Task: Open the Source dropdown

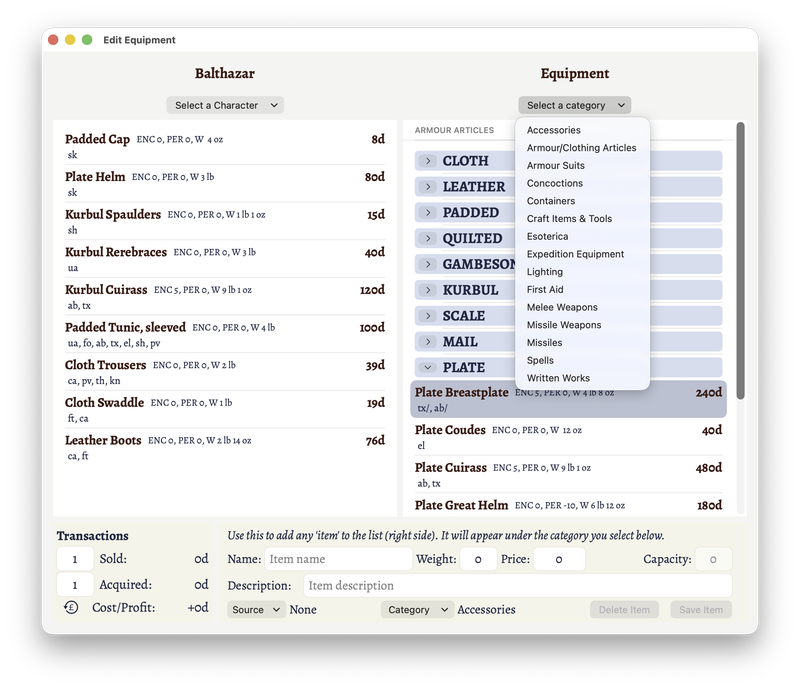Action: click(256, 610)
